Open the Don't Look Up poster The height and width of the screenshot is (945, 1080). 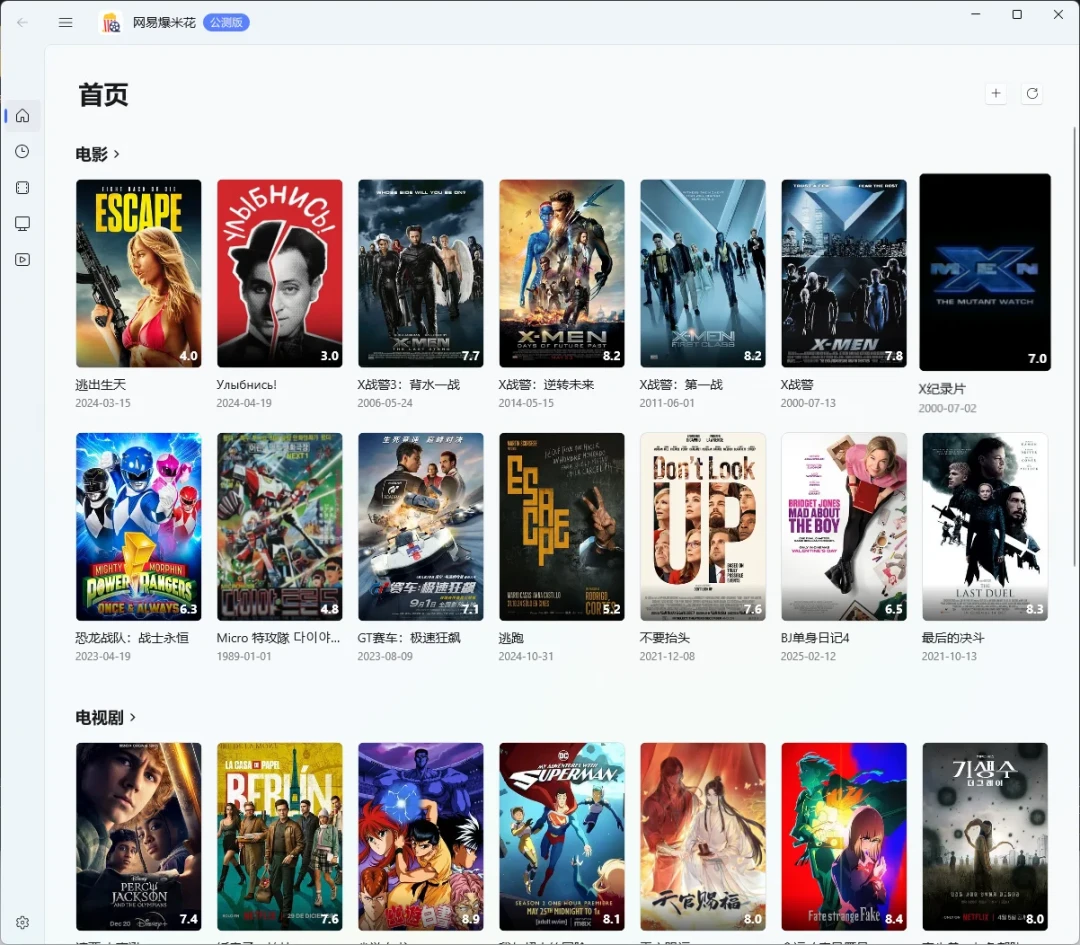(703, 527)
